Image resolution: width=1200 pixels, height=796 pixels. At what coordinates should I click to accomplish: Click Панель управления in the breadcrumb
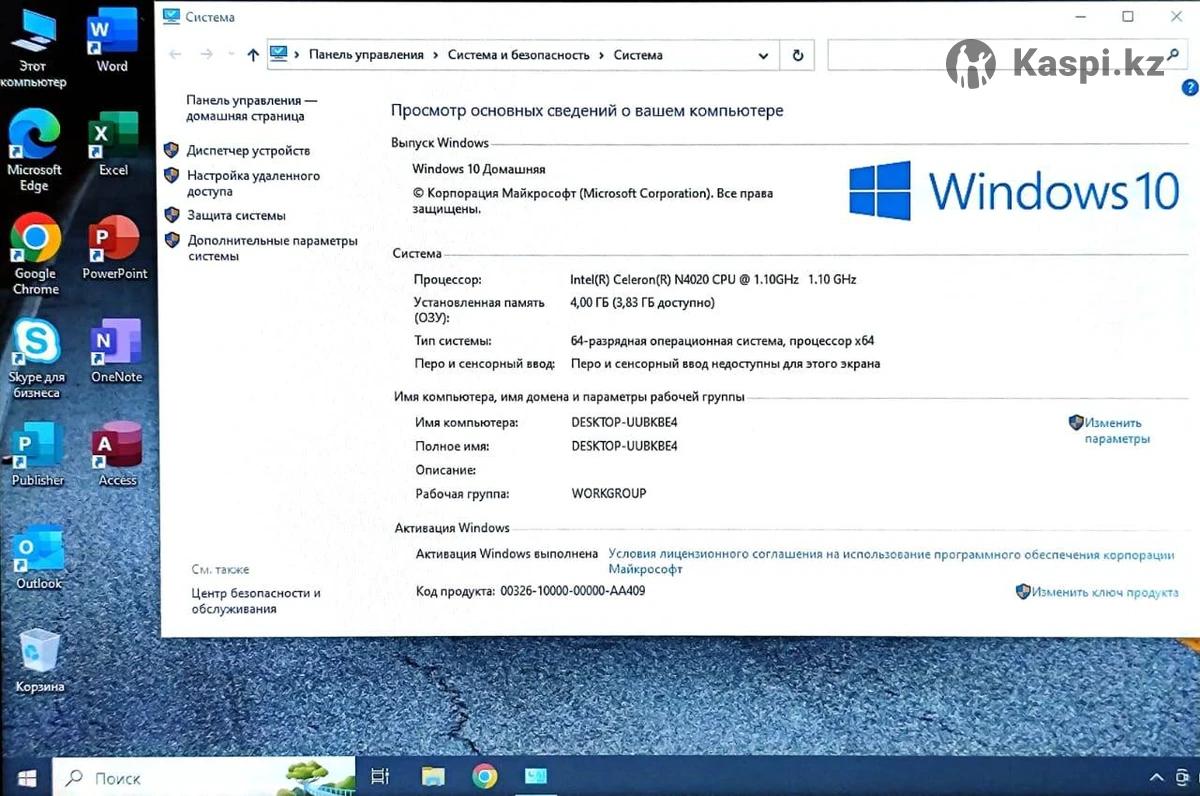366,55
